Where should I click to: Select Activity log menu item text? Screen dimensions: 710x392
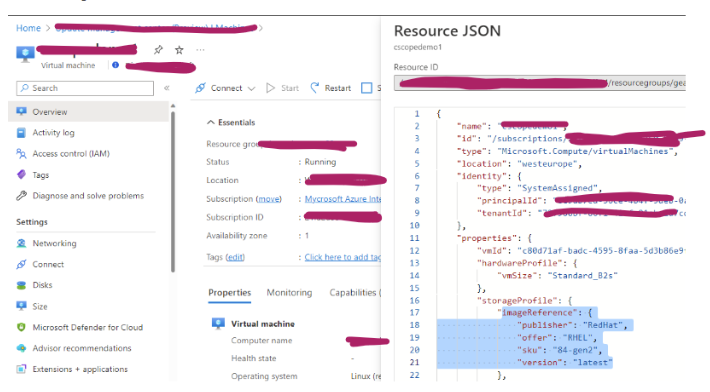click(x=53, y=133)
